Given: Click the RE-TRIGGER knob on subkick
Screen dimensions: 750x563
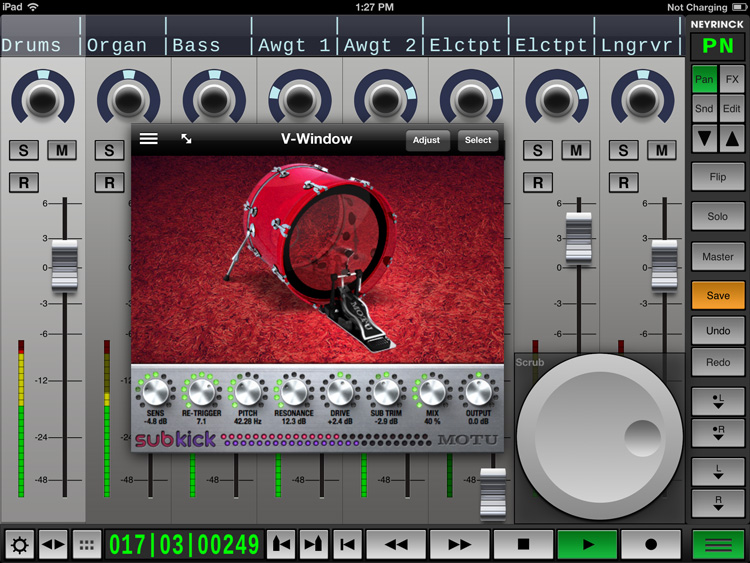Looking at the screenshot, I should point(201,391).
